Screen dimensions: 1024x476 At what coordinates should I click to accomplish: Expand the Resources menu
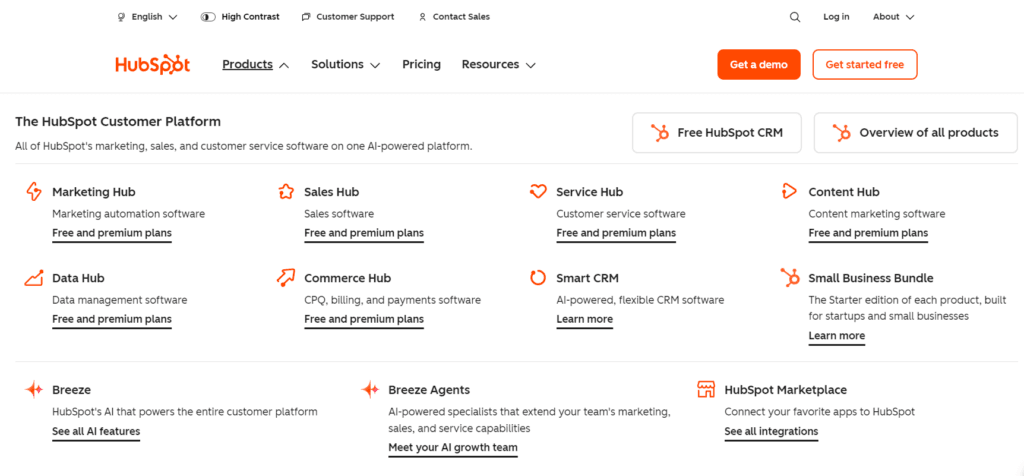pyautogui.click(x=498, y=65)
